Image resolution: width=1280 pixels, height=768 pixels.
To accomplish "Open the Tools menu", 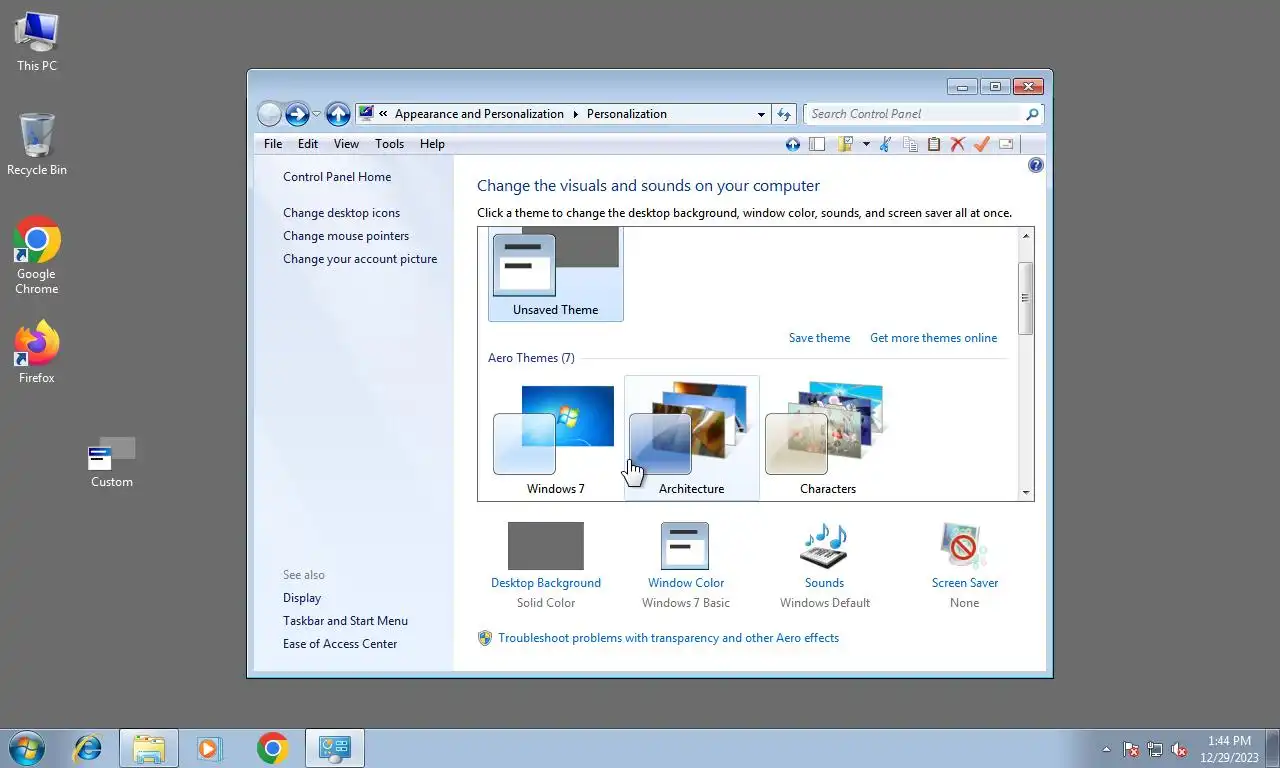I will click(x=389, y=144).
